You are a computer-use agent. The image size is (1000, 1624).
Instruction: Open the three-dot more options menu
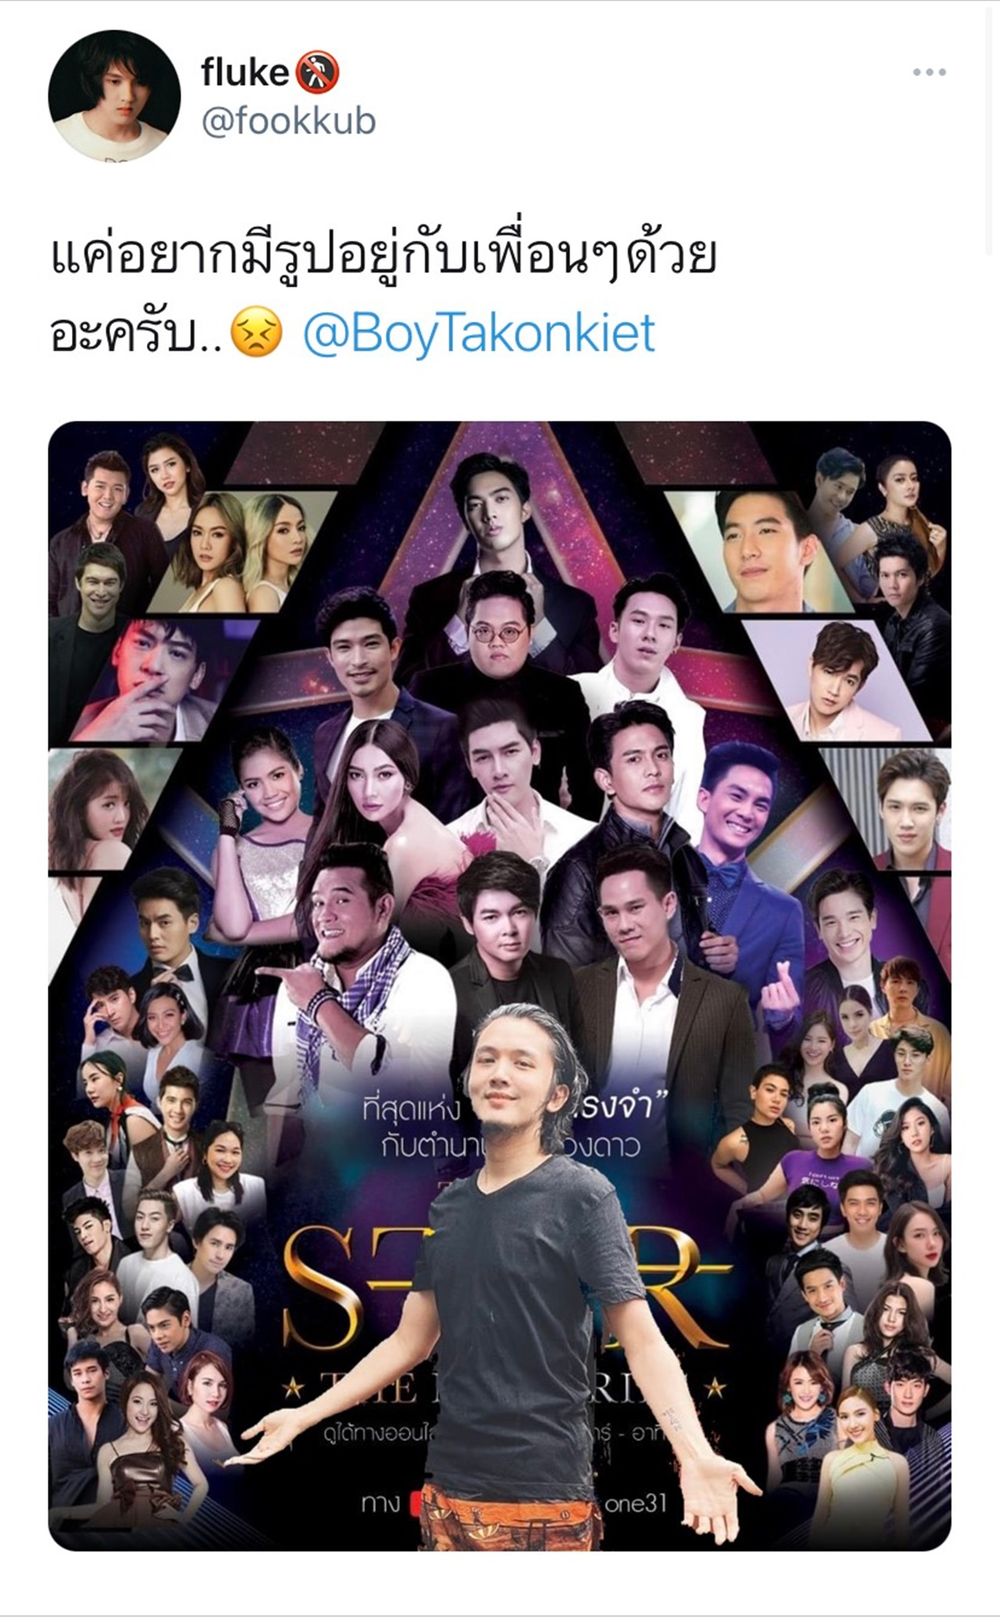click(x=929, y=72)
